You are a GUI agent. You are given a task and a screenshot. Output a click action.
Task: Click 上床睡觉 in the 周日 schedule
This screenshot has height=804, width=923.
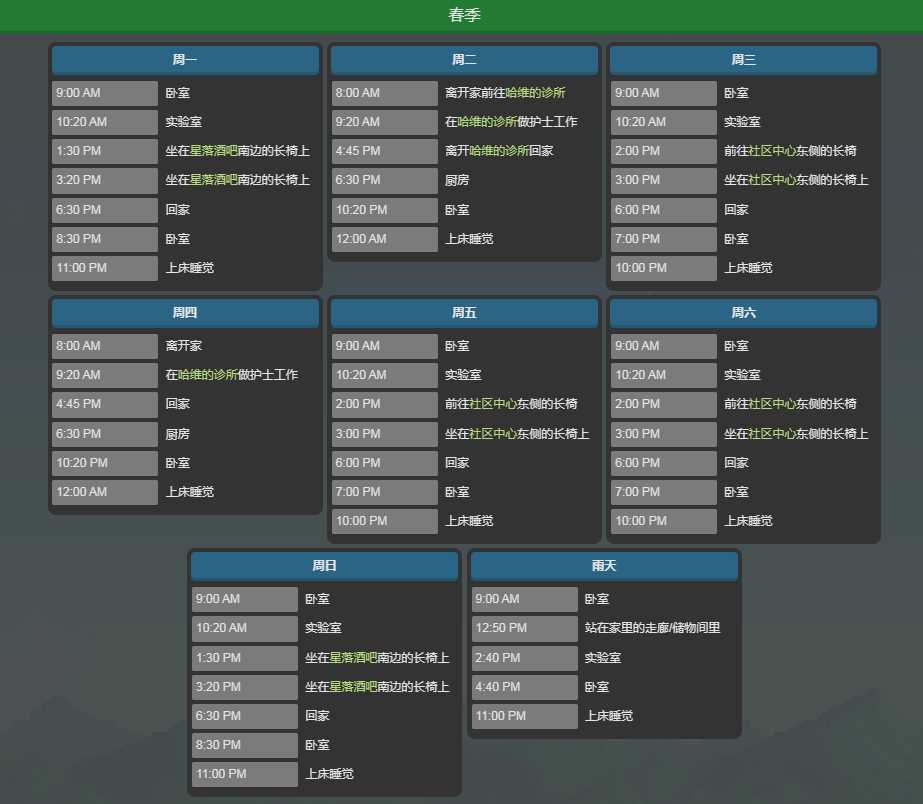tap(329, 775)
